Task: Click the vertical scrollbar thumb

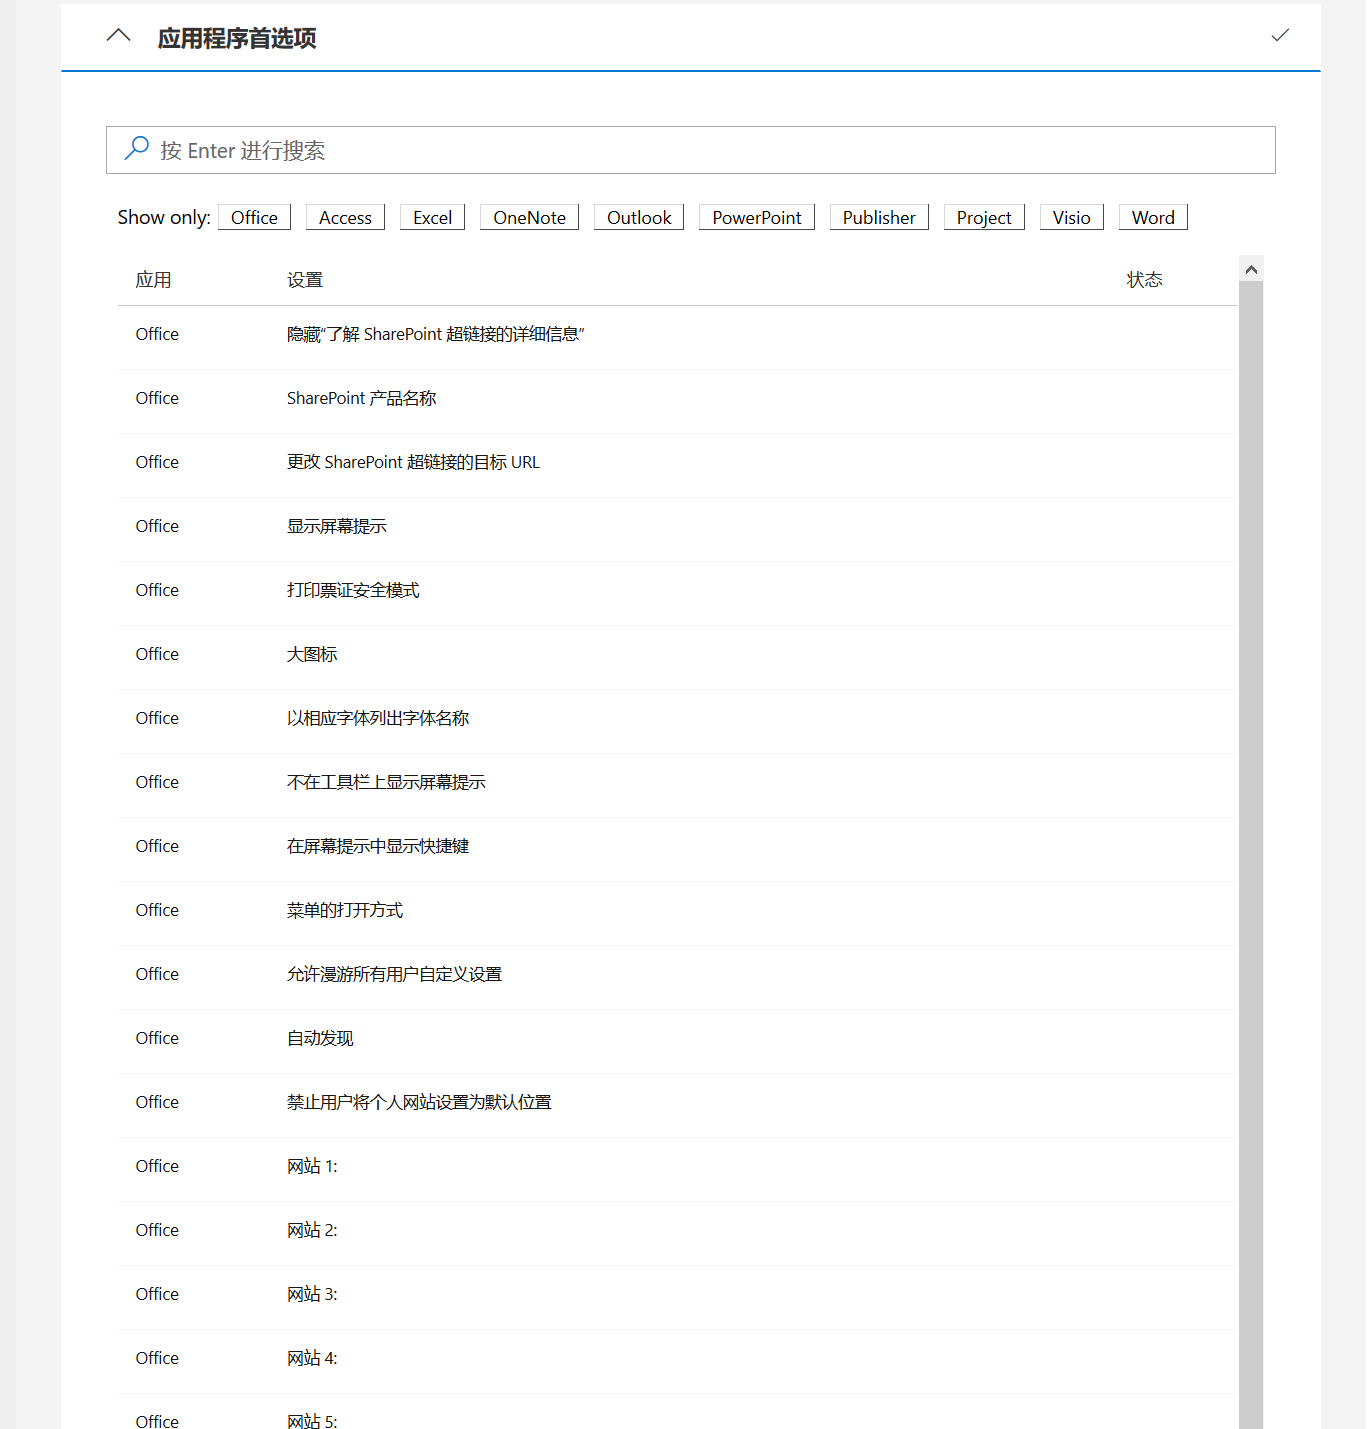Action: pos(1251,855)
